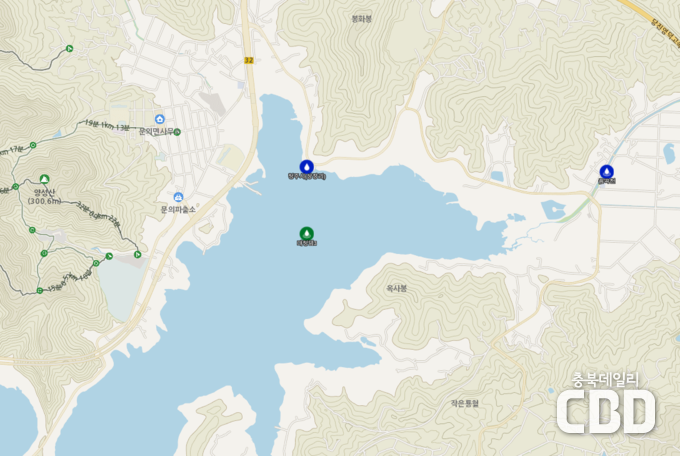
Task: Click the green trail endpoint beside 문의면사무소 text
Action: point(177,132)
